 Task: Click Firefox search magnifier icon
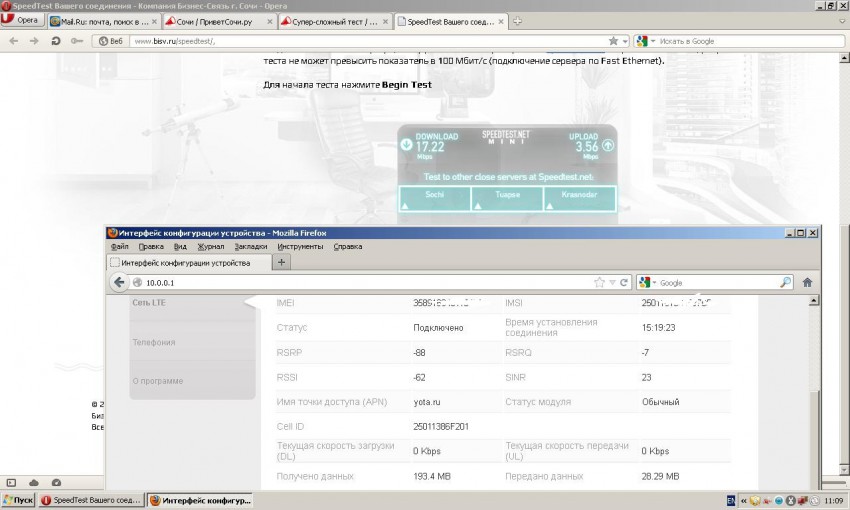(x=785, y=282)
